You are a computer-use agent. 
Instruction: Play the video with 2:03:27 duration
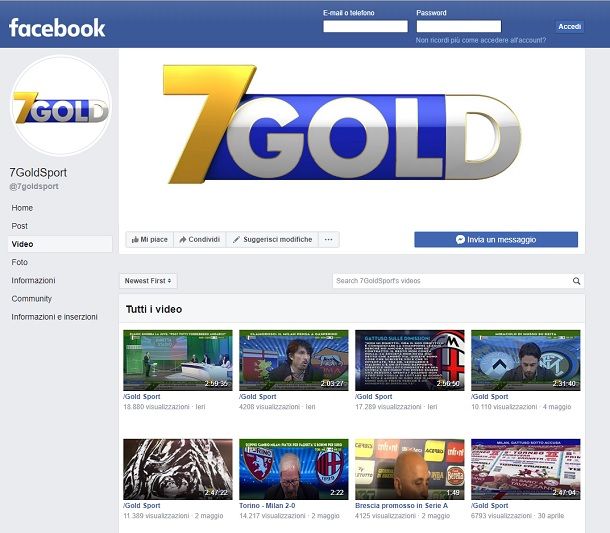click(x=294, y=360)
